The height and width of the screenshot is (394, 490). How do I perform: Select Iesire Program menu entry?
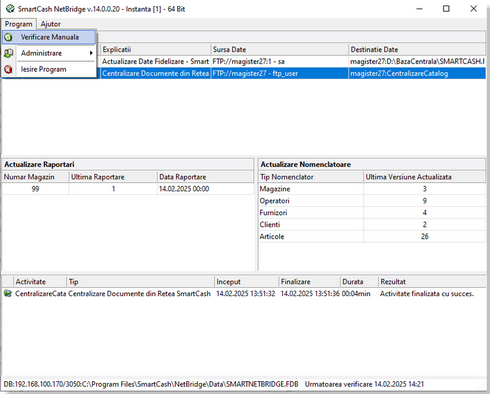[49, 69]
